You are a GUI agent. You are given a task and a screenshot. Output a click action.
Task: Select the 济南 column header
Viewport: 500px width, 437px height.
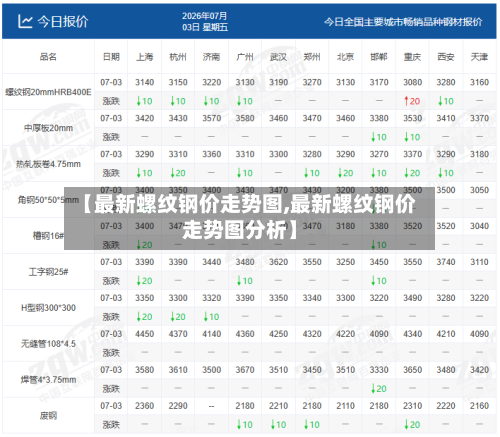(x=211, y=57)
